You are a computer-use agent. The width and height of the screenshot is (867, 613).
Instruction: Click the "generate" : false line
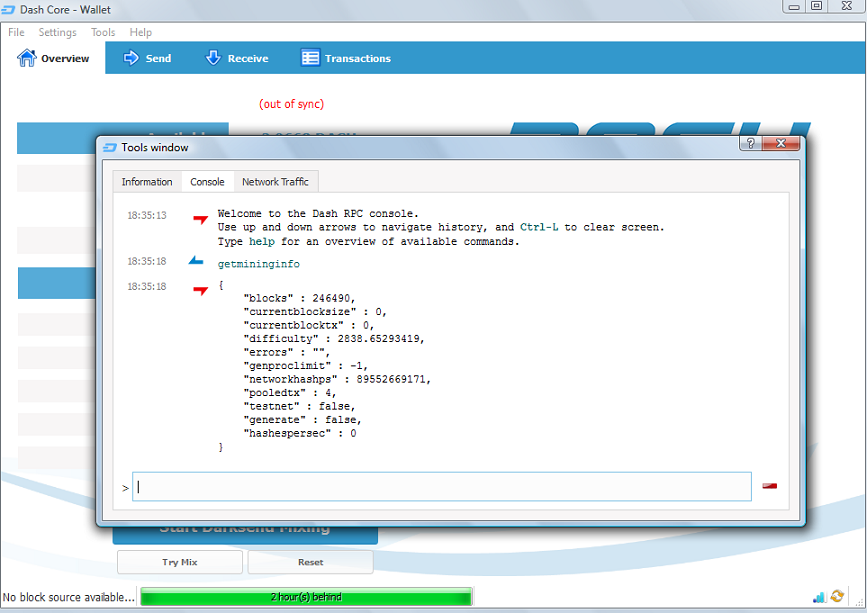pyautogui.click(x=302, y=420)
